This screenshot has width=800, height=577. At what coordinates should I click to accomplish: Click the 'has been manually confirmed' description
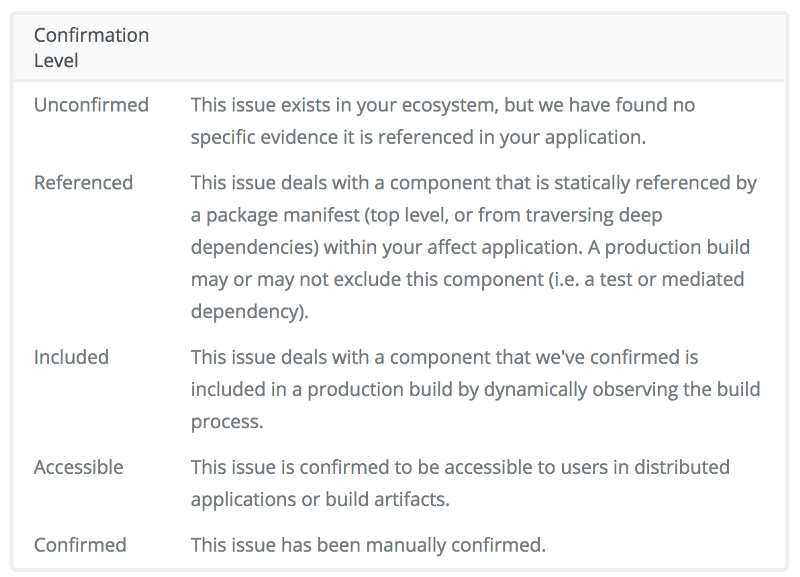coord(368,545)
